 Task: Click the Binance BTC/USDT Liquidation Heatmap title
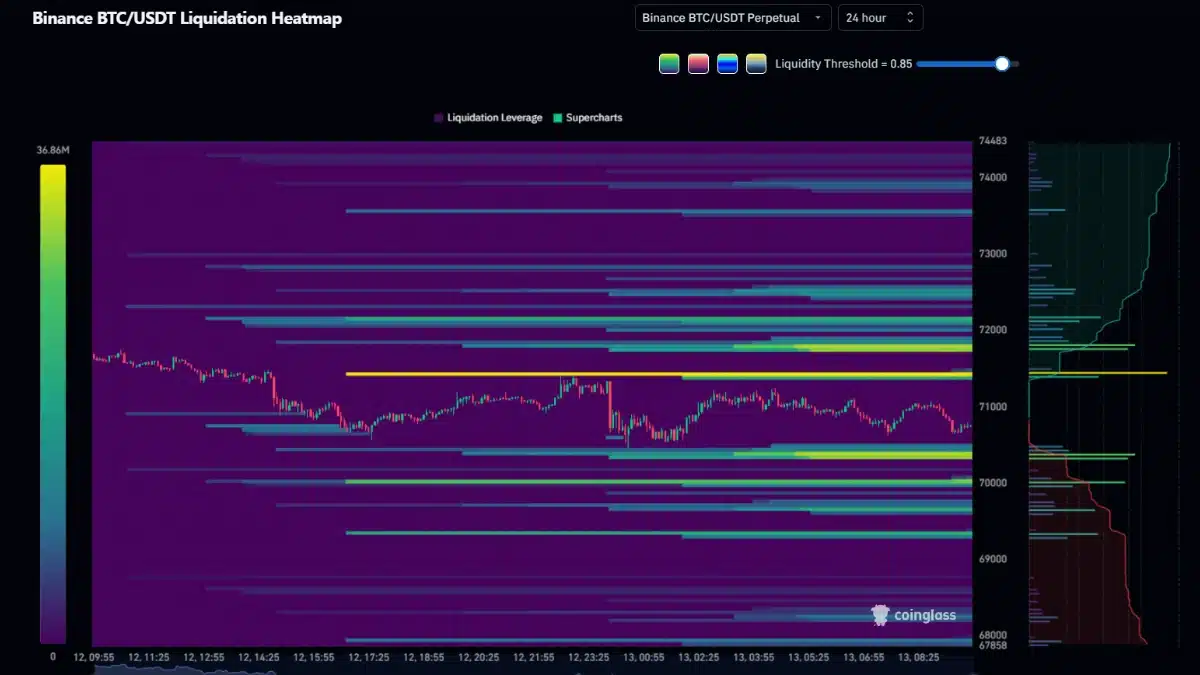(x=187, y=18)
